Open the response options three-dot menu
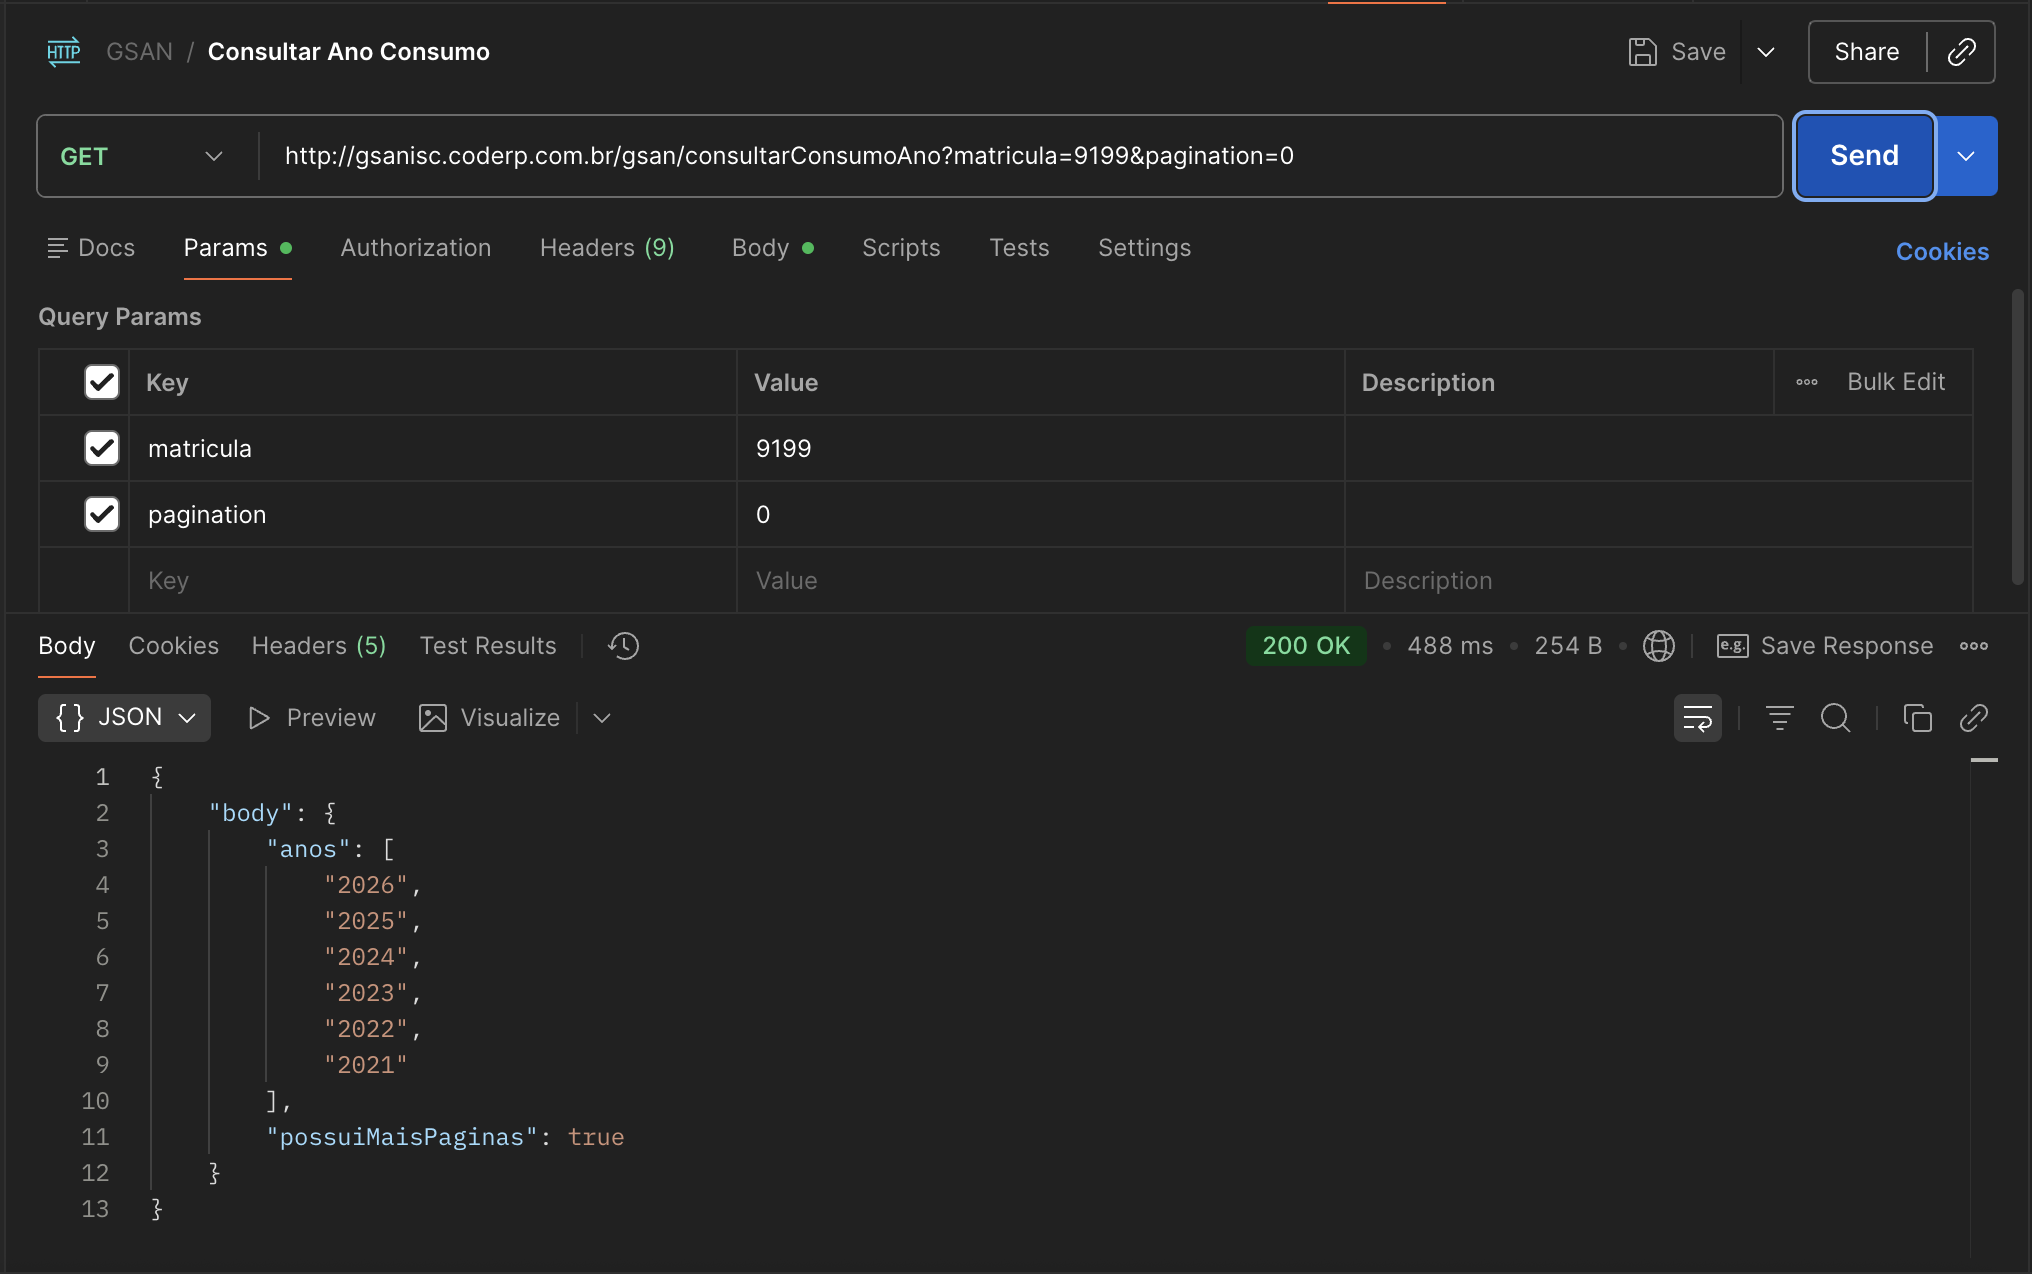This screenshot has width=2032, height=1274. [1973, 646]
